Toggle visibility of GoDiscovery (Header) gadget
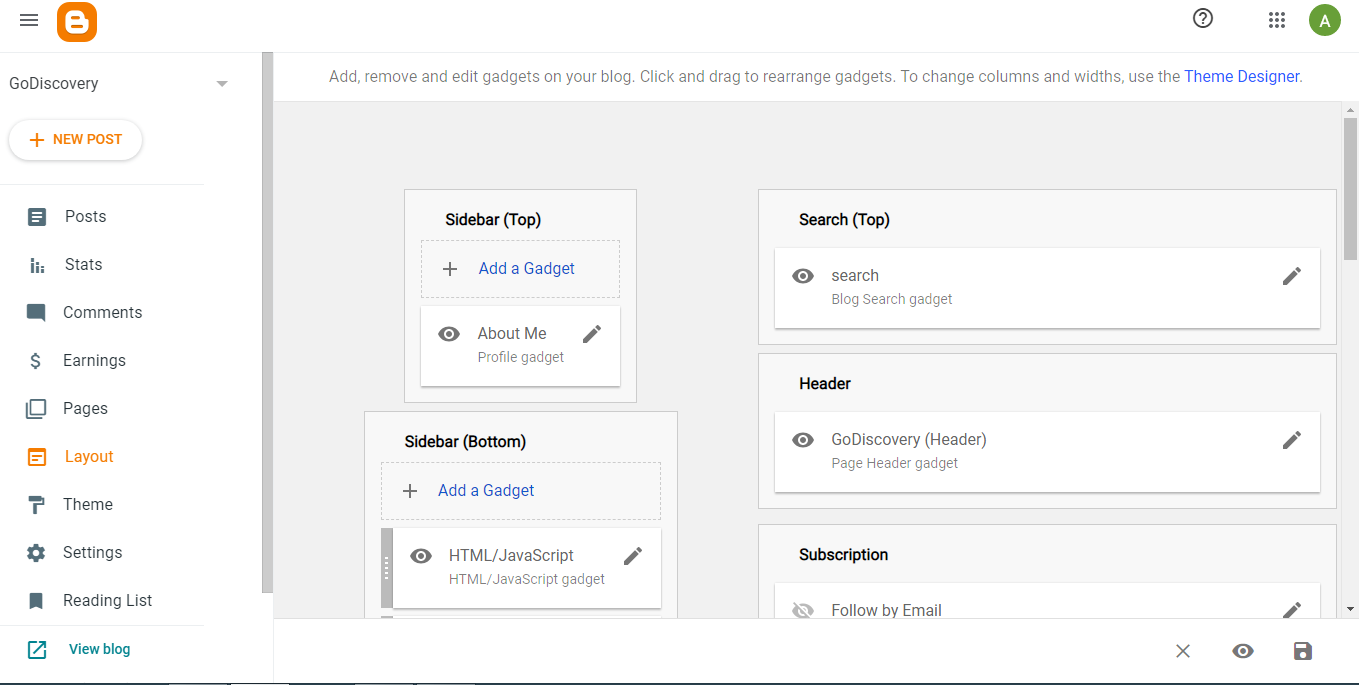1359x685 pixels. [x=803, y=440]
